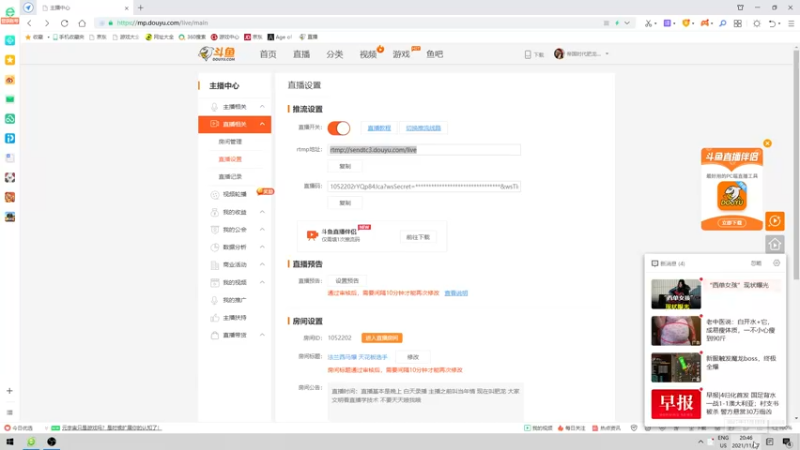Open the user account dropdown arrow in header
Viewport: 800px width, 450px height.
coord(607,54)
